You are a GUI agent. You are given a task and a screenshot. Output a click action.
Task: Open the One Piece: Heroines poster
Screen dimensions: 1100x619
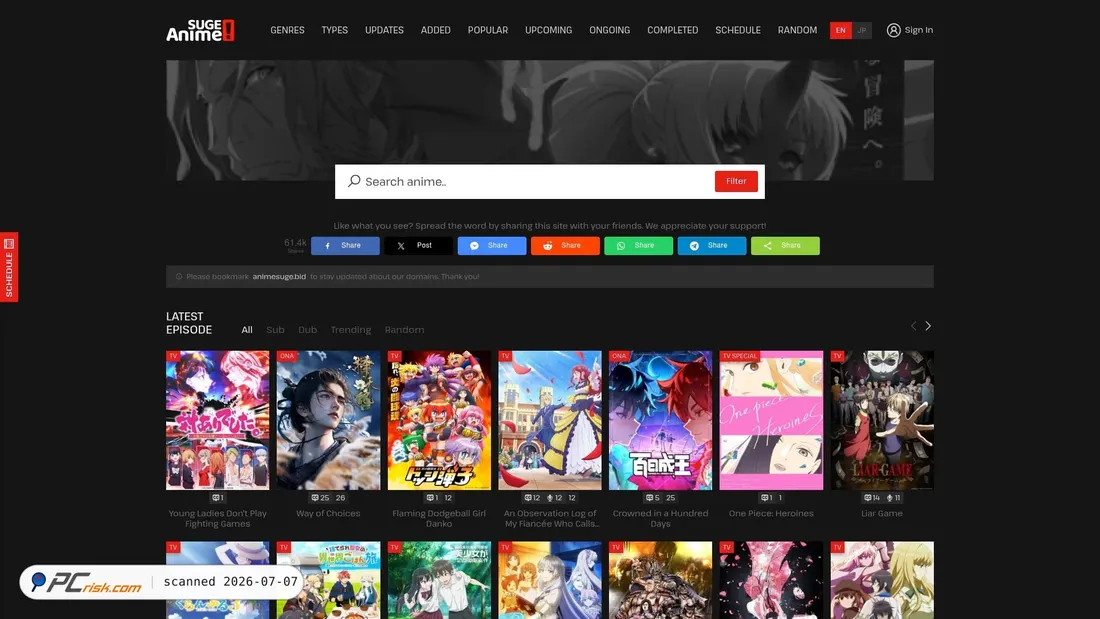coord(771,420)
